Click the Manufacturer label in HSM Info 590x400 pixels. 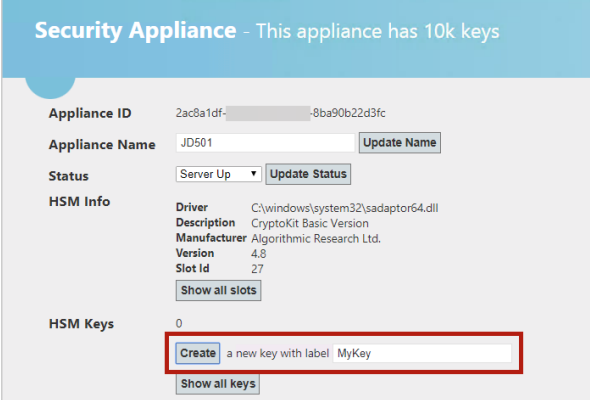[x=211, y=238]
